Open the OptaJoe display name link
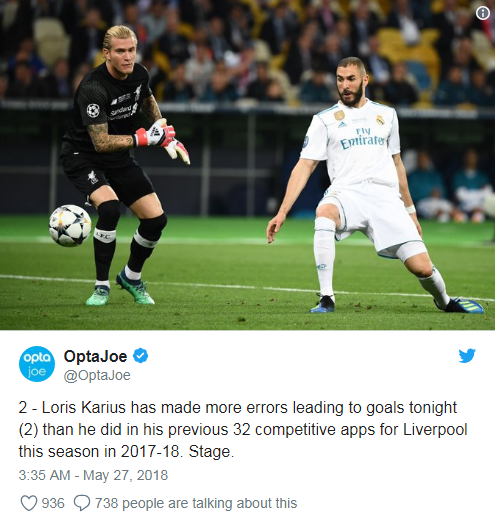Screen dimensions: 495x519 point(95,356)
